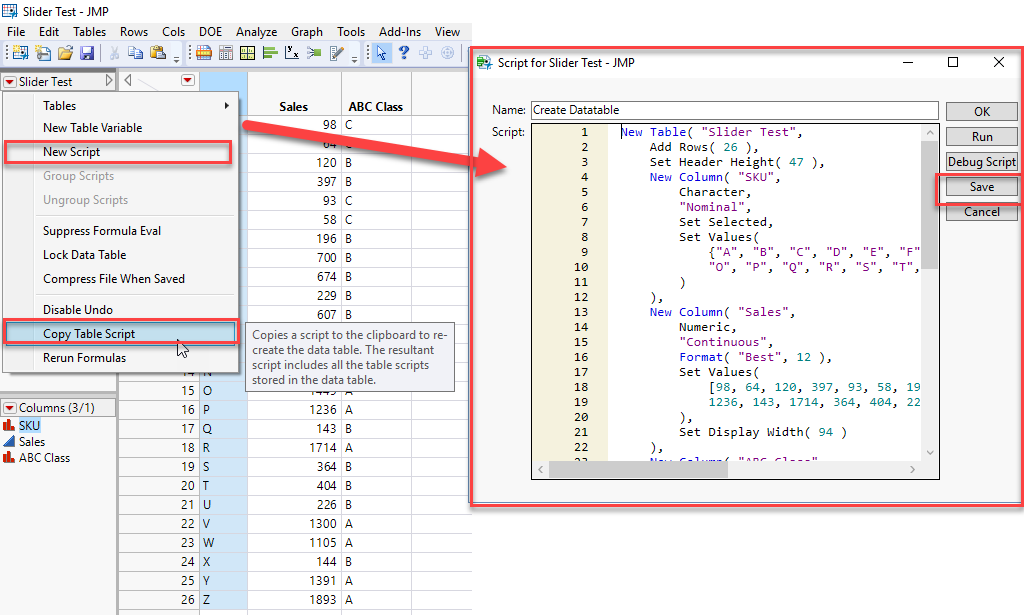Open the Slider Test red triangle menu
This screenshot has width=1024, height=615.
click(x=10, y=82)
